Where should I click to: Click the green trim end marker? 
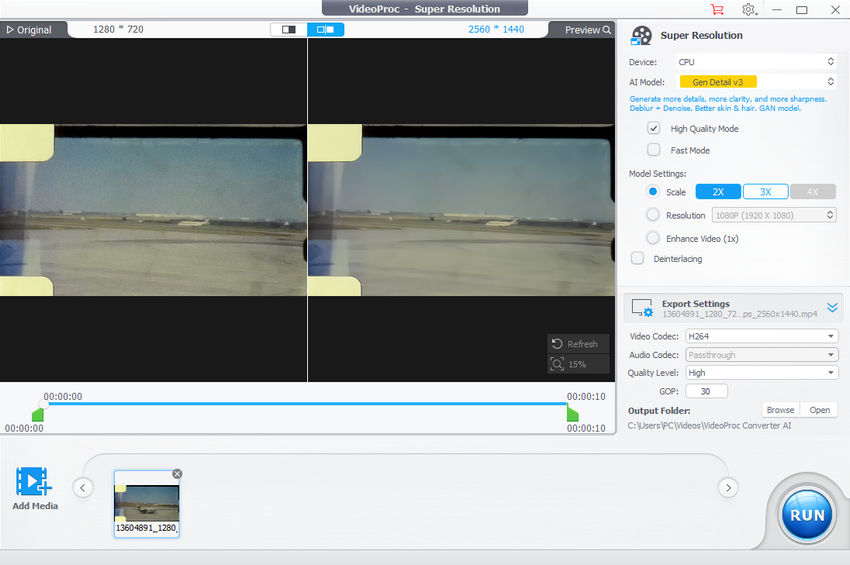572,414
